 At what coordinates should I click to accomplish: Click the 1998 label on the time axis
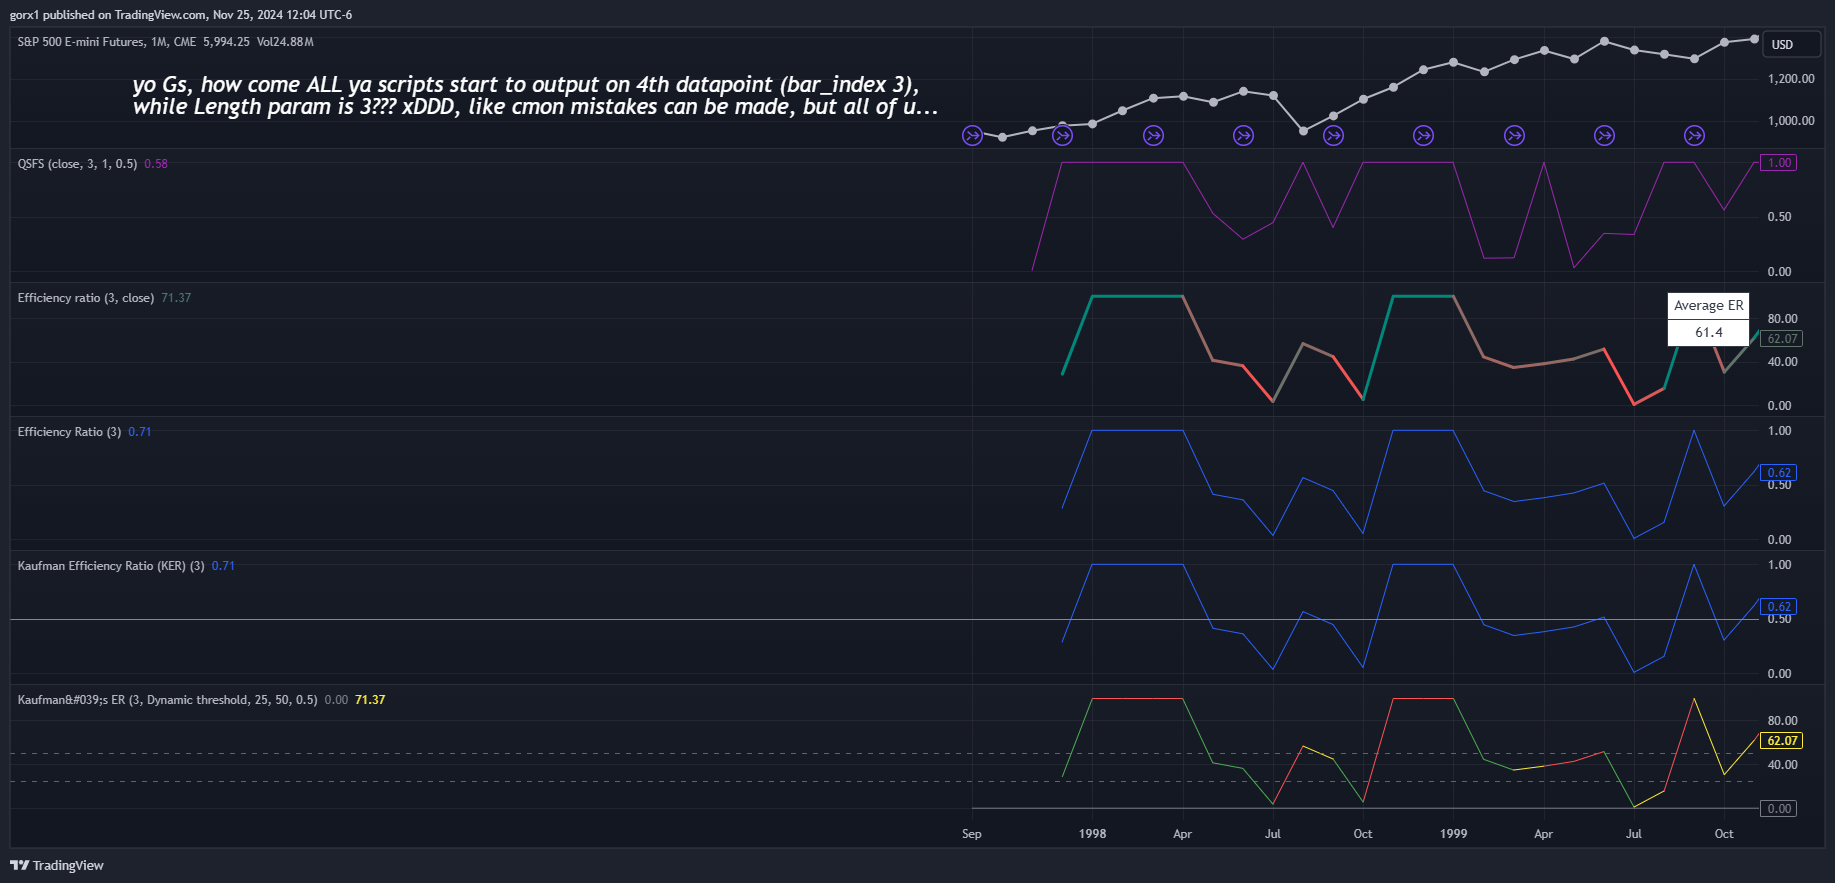[x=1092, y=834]
